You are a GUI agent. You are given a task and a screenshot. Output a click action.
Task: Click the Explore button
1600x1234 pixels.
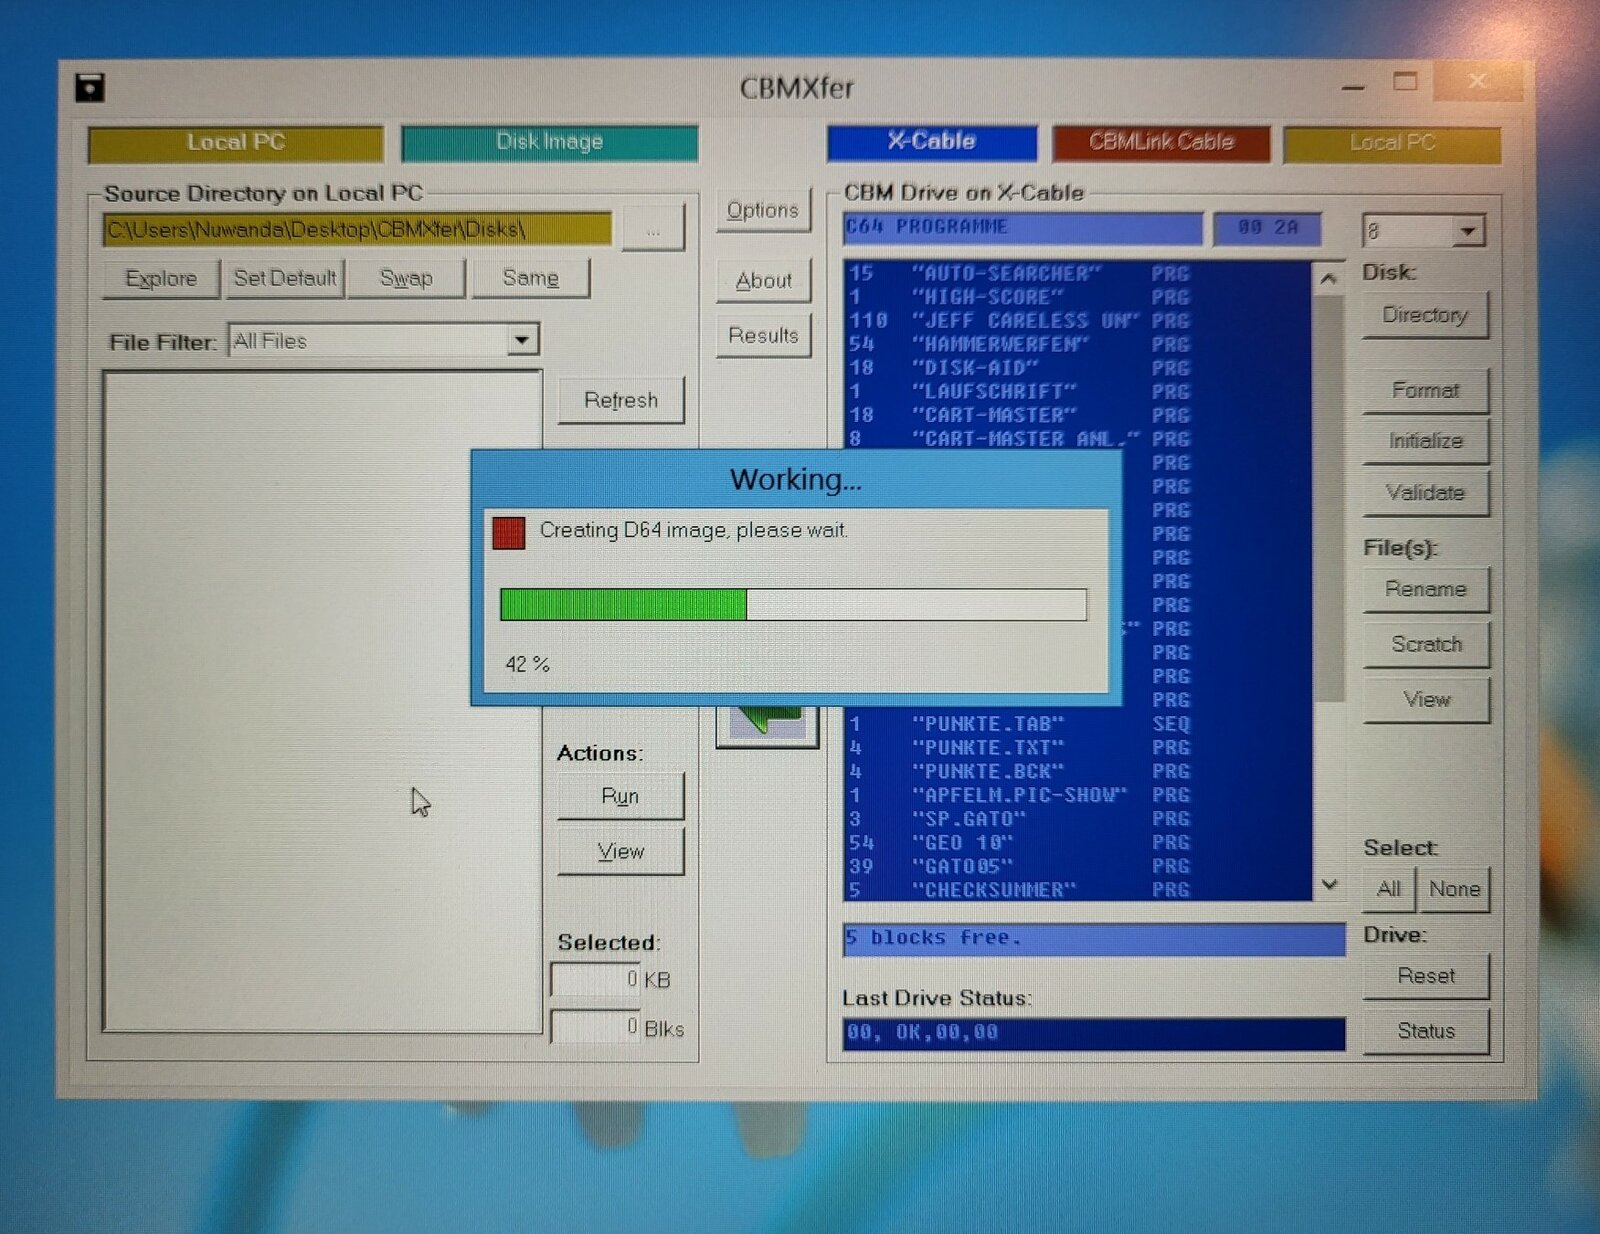tap(161, 278)
